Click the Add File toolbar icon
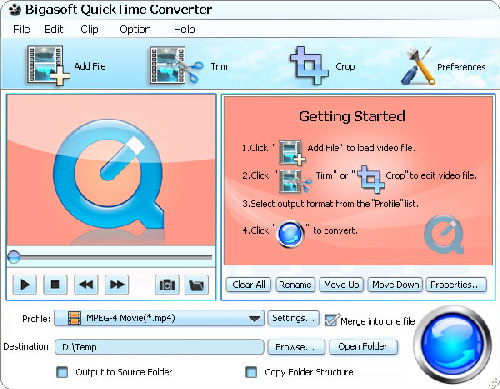Viewport: 500px width, 389px height. (48, 65)
